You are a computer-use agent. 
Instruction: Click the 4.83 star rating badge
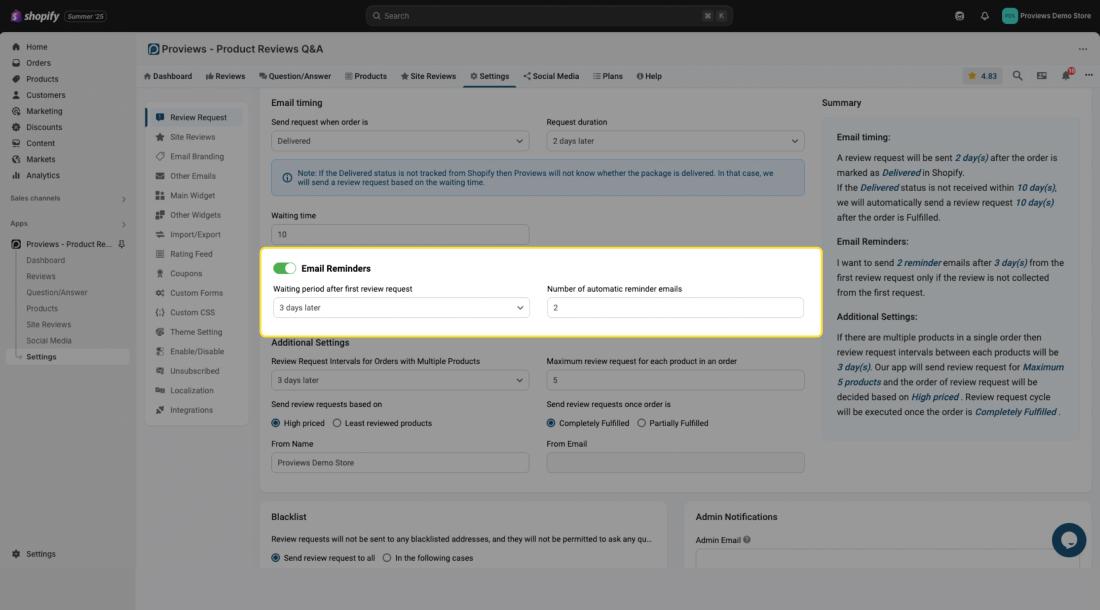982,76
